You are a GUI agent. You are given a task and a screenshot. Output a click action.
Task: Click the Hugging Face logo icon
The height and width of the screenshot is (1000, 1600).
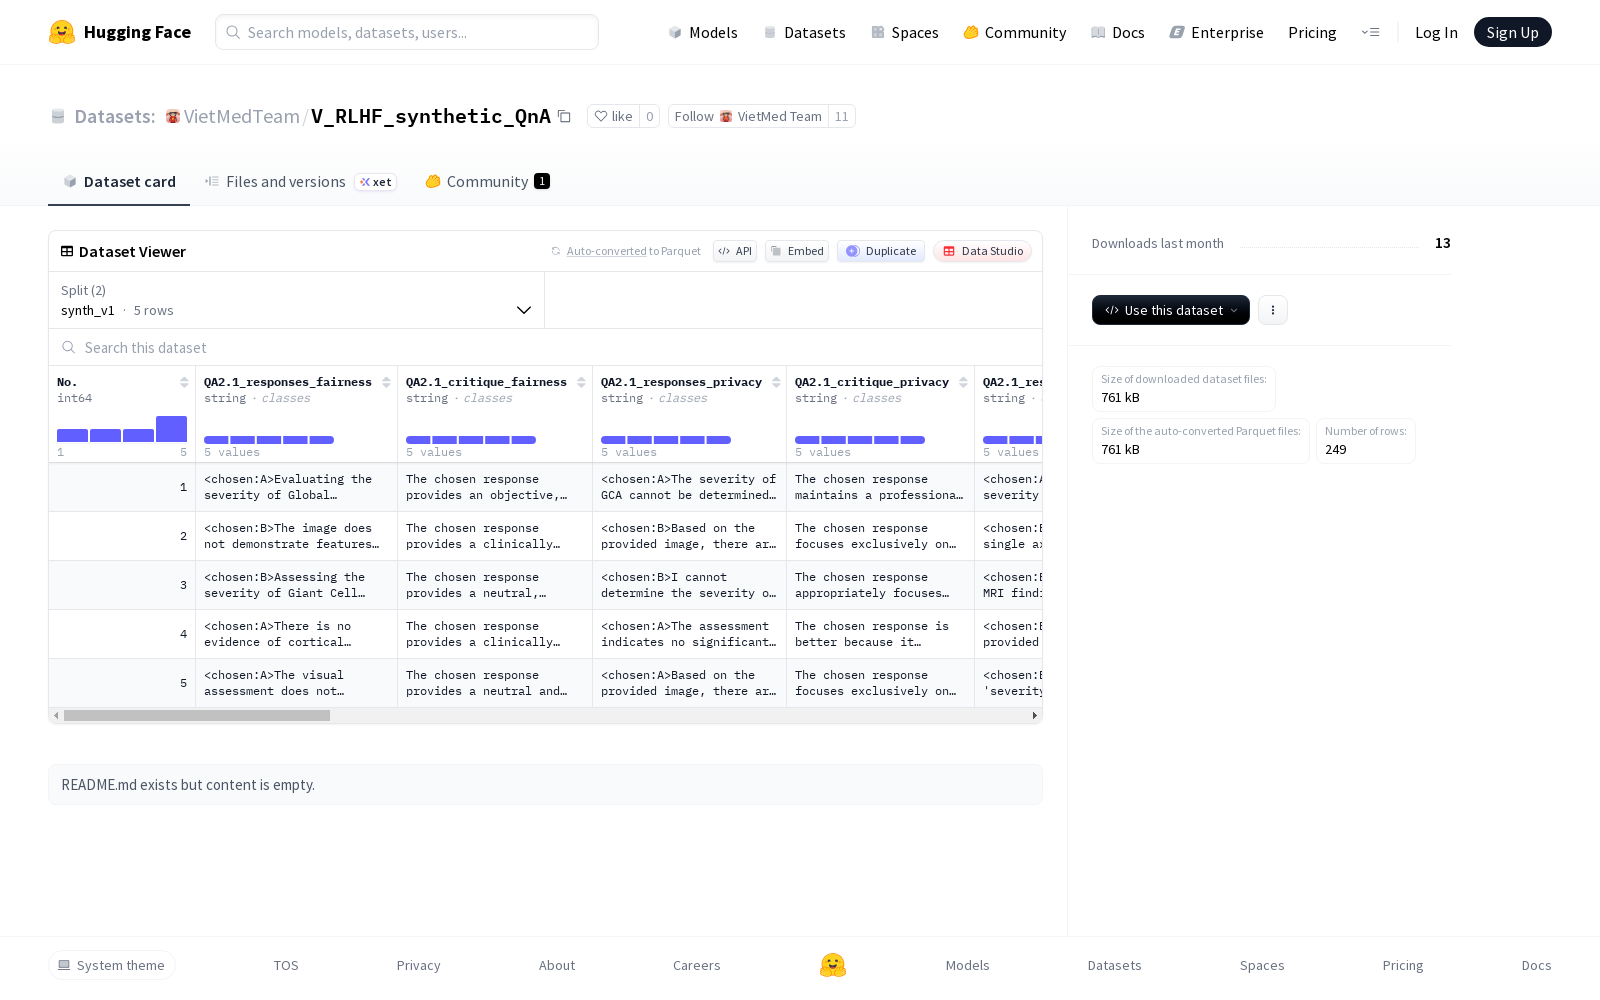pos(62,32)
